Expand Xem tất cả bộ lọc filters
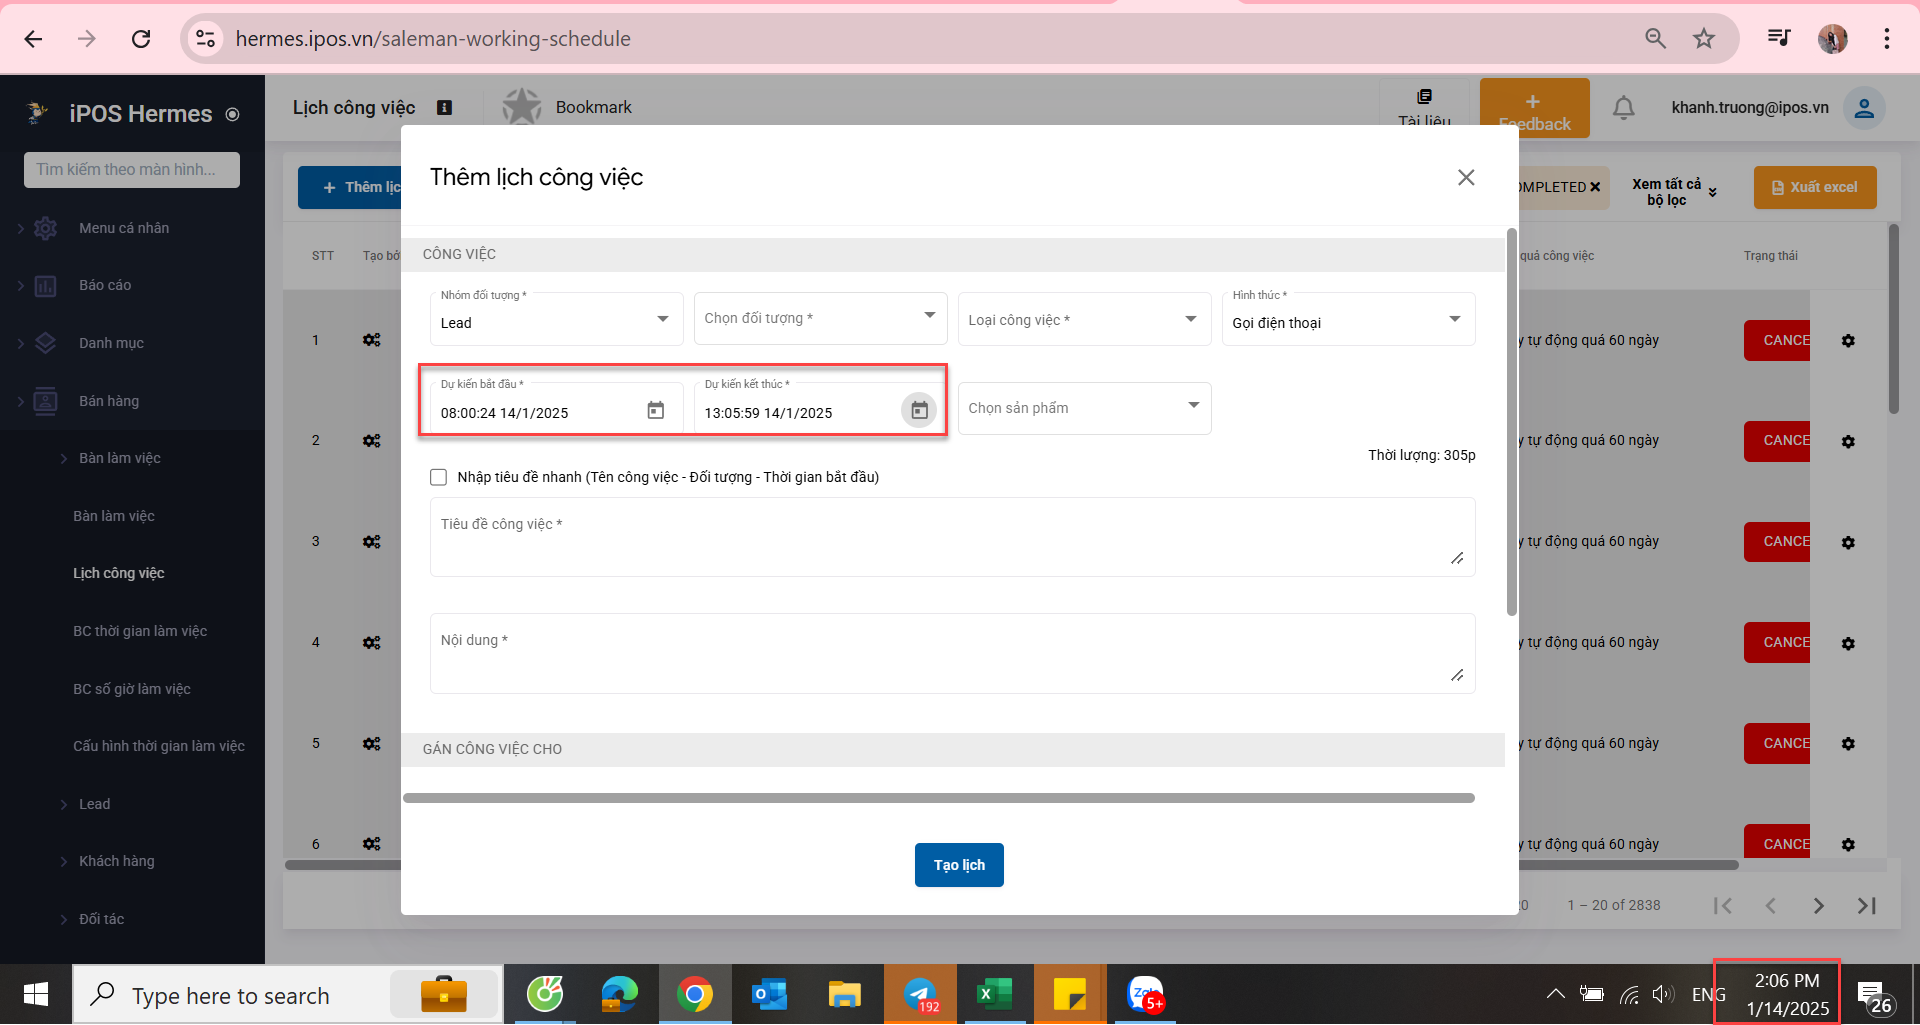Viewport: 1920px width, 1025px height. (1674, 191)
